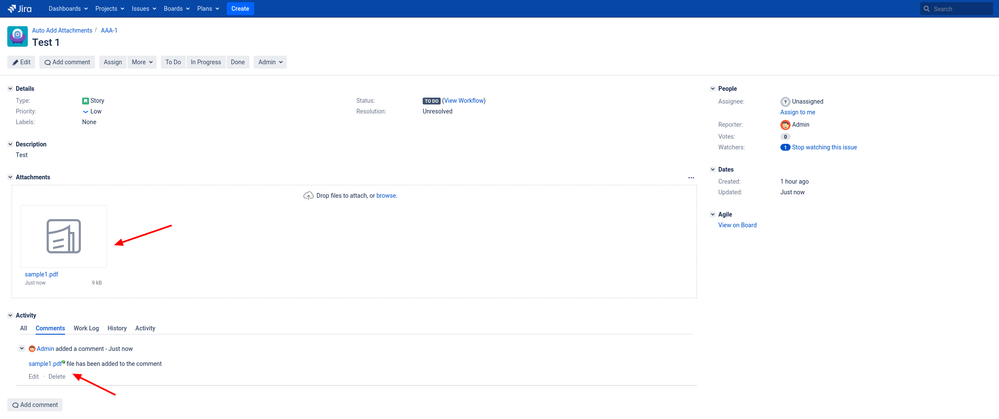Click the Edit issue button
This screenshot has width=999, height=419.
click(x=21, y=62)
